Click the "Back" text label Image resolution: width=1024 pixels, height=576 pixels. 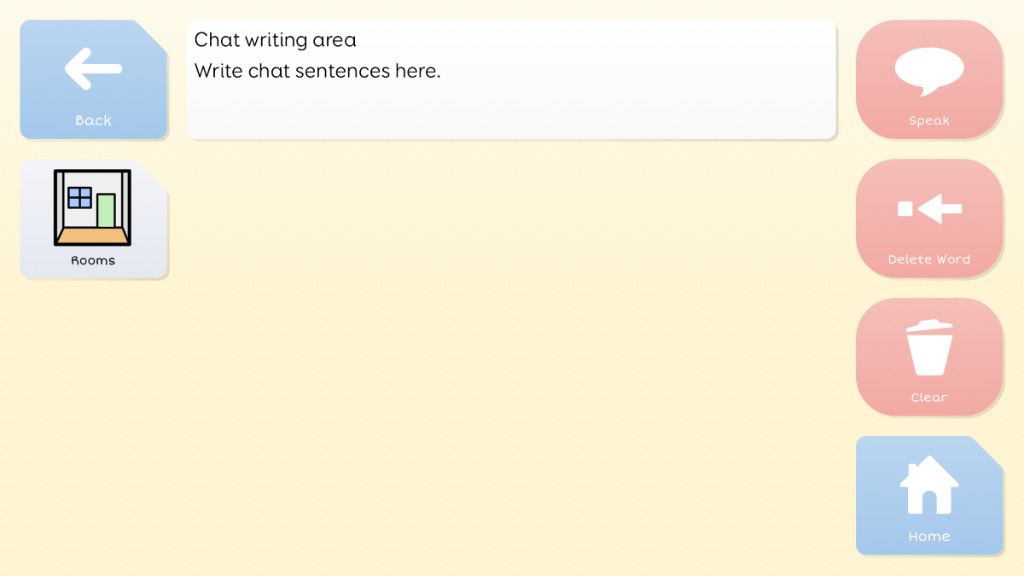pyautogui.click(x=93, y=121)
